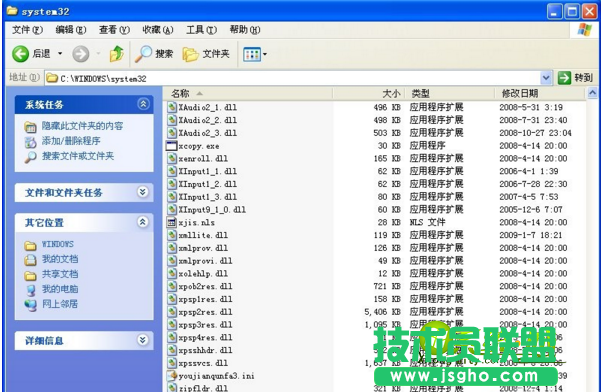Select file XInput1_3.dll

click(x=207, y=197)
